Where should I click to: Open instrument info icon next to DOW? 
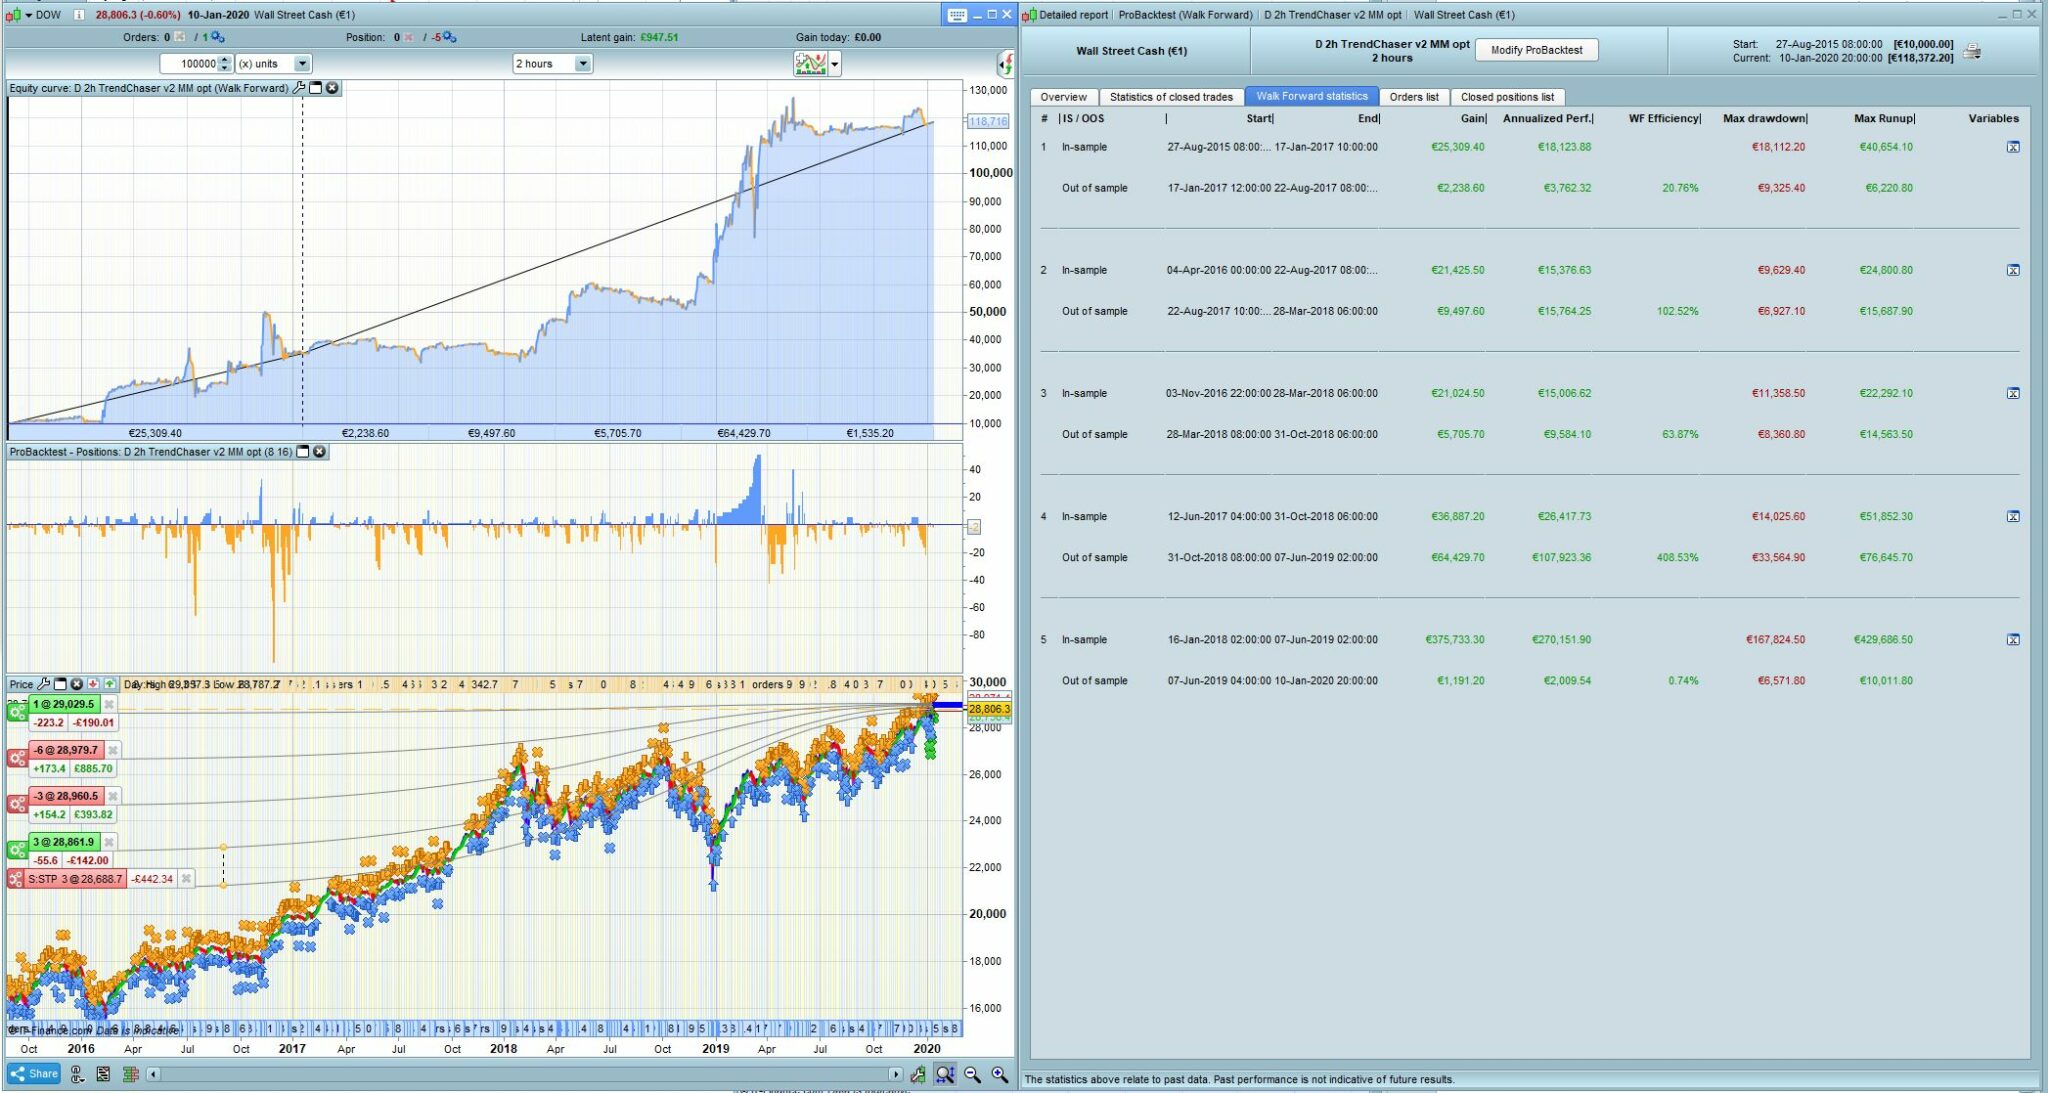pos(78,15)
